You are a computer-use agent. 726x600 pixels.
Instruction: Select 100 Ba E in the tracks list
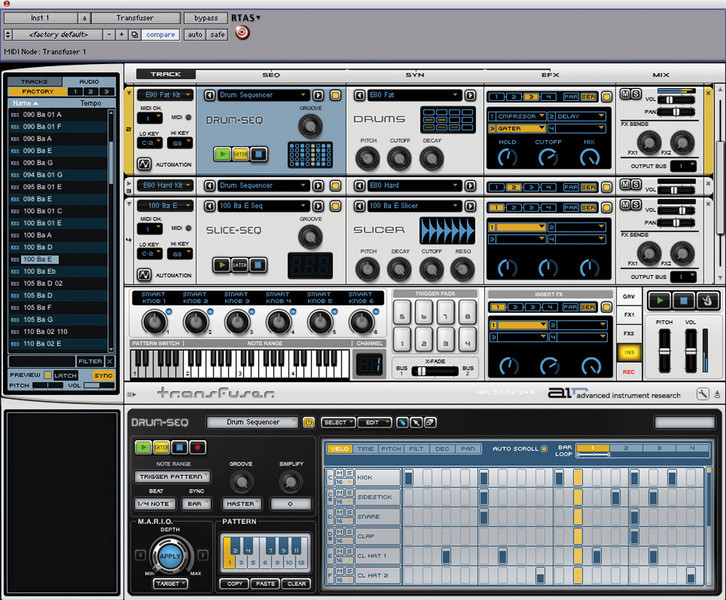39,259
